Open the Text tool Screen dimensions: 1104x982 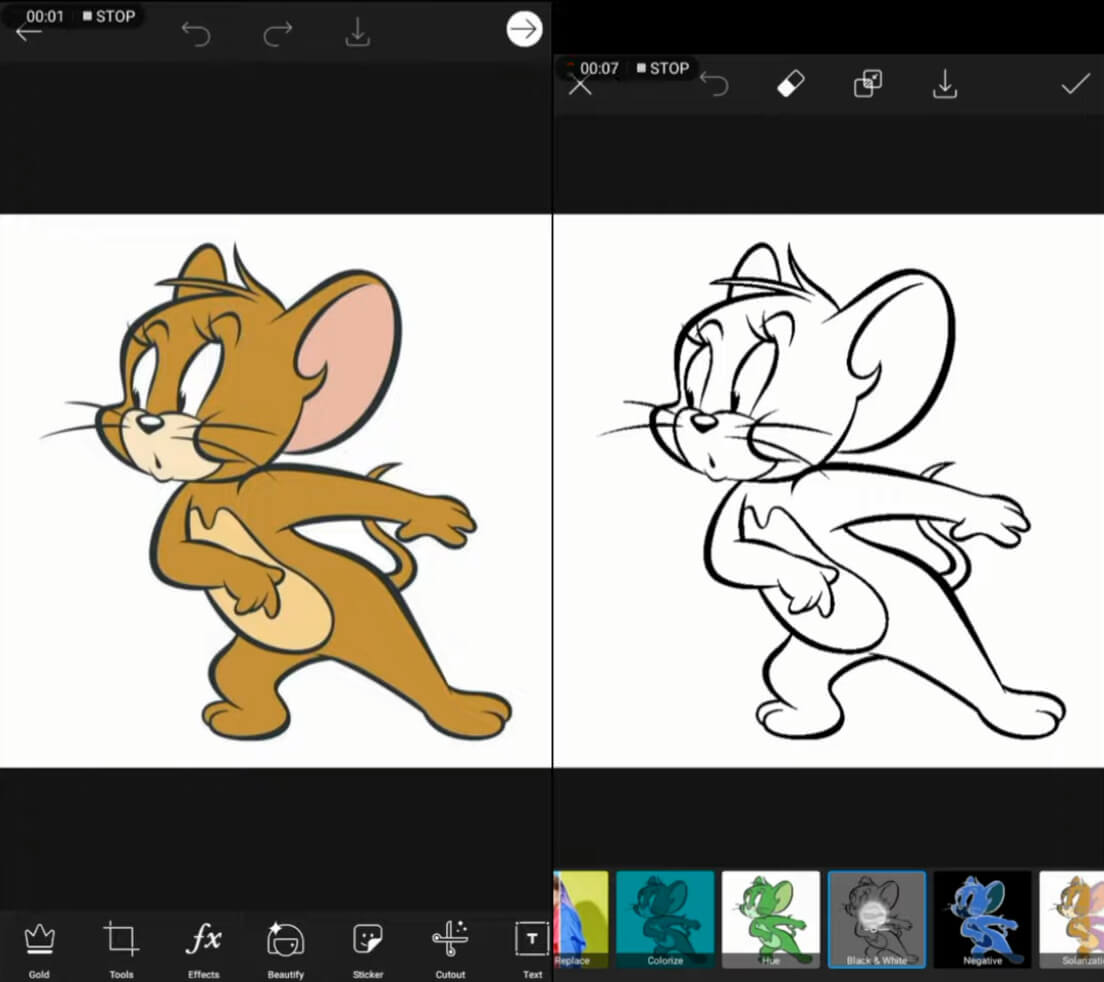click(x=532, y=950)
